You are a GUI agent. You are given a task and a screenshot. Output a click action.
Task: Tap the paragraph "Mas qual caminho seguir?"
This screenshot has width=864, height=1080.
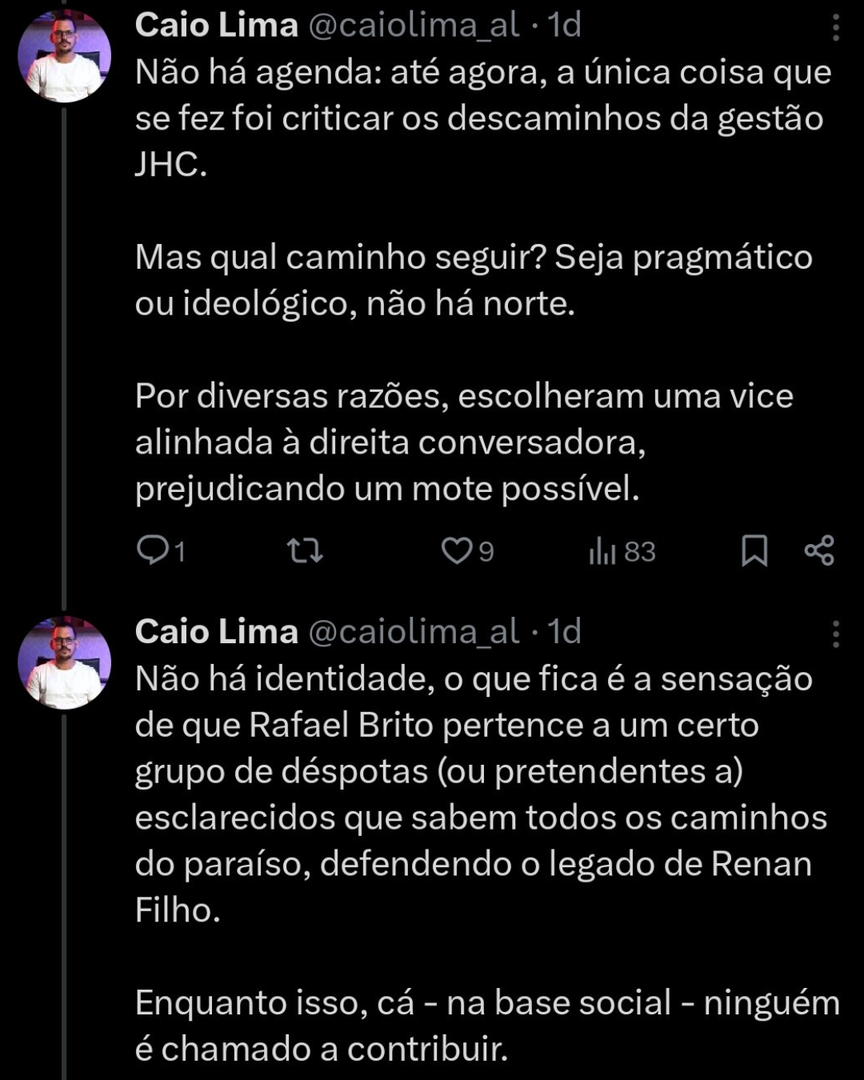pyautogui.click(x=473, y=280)
